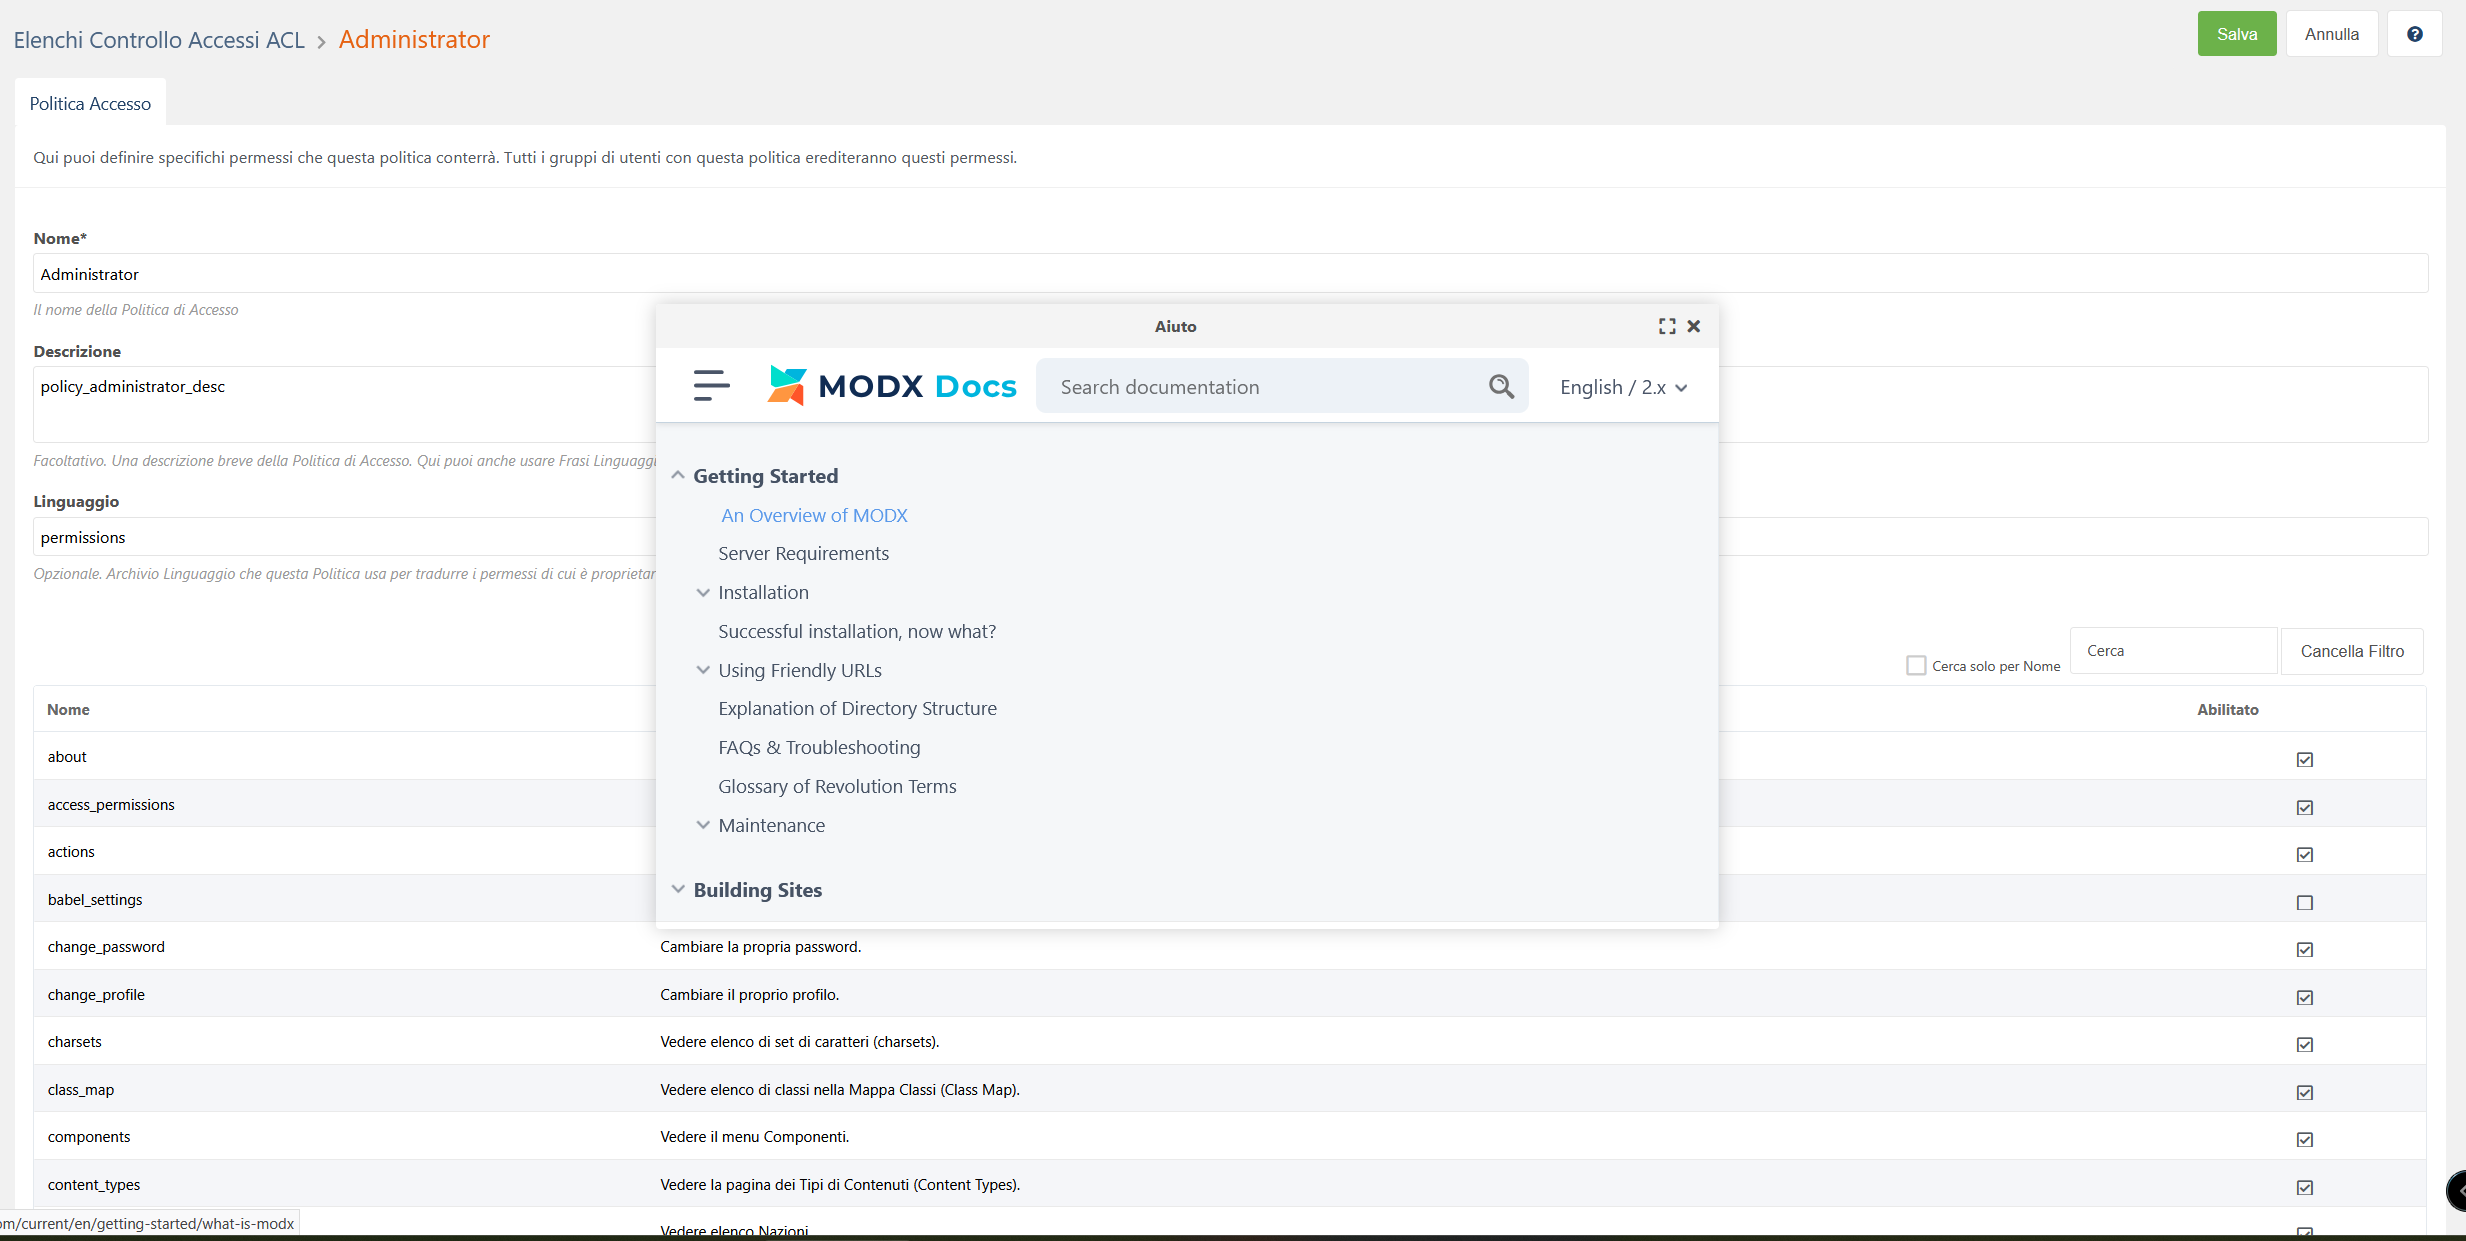Click the breadcrumb arrow separator
This screenshot has height=1241, width=2466.
click(x=321, y=41)
